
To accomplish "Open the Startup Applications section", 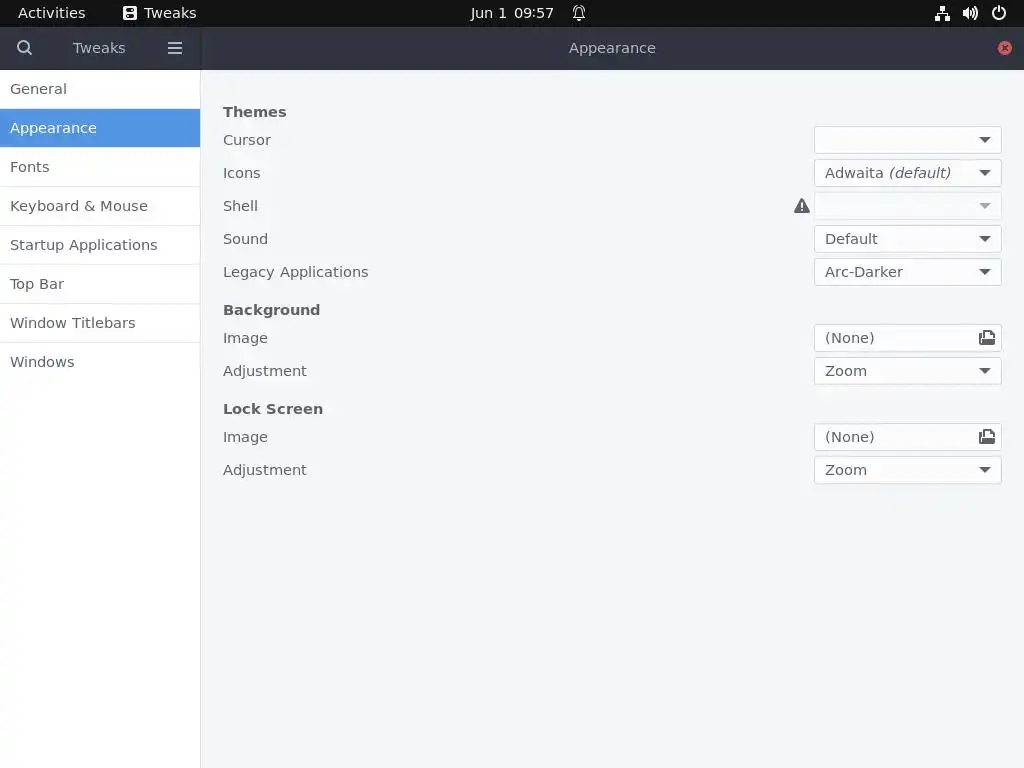I will coord(100,245).
